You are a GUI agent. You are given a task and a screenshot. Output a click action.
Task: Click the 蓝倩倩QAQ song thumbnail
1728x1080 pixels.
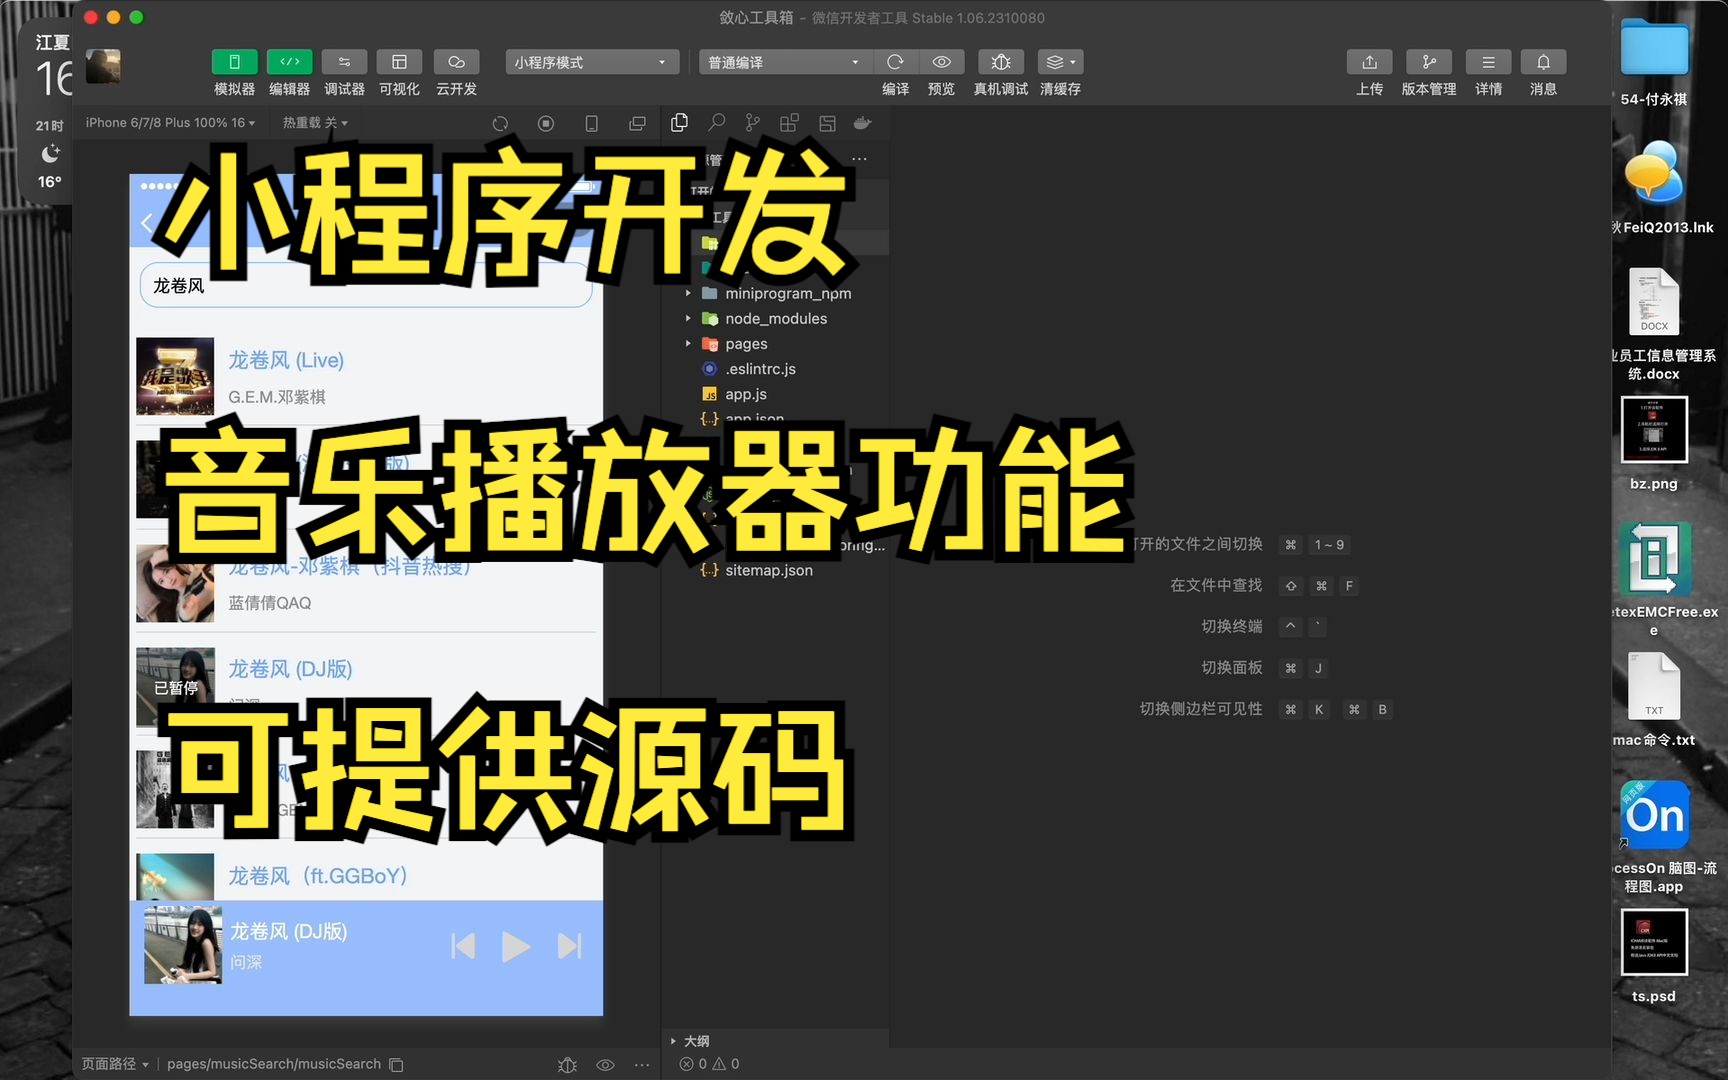click(x=175, y=583)
